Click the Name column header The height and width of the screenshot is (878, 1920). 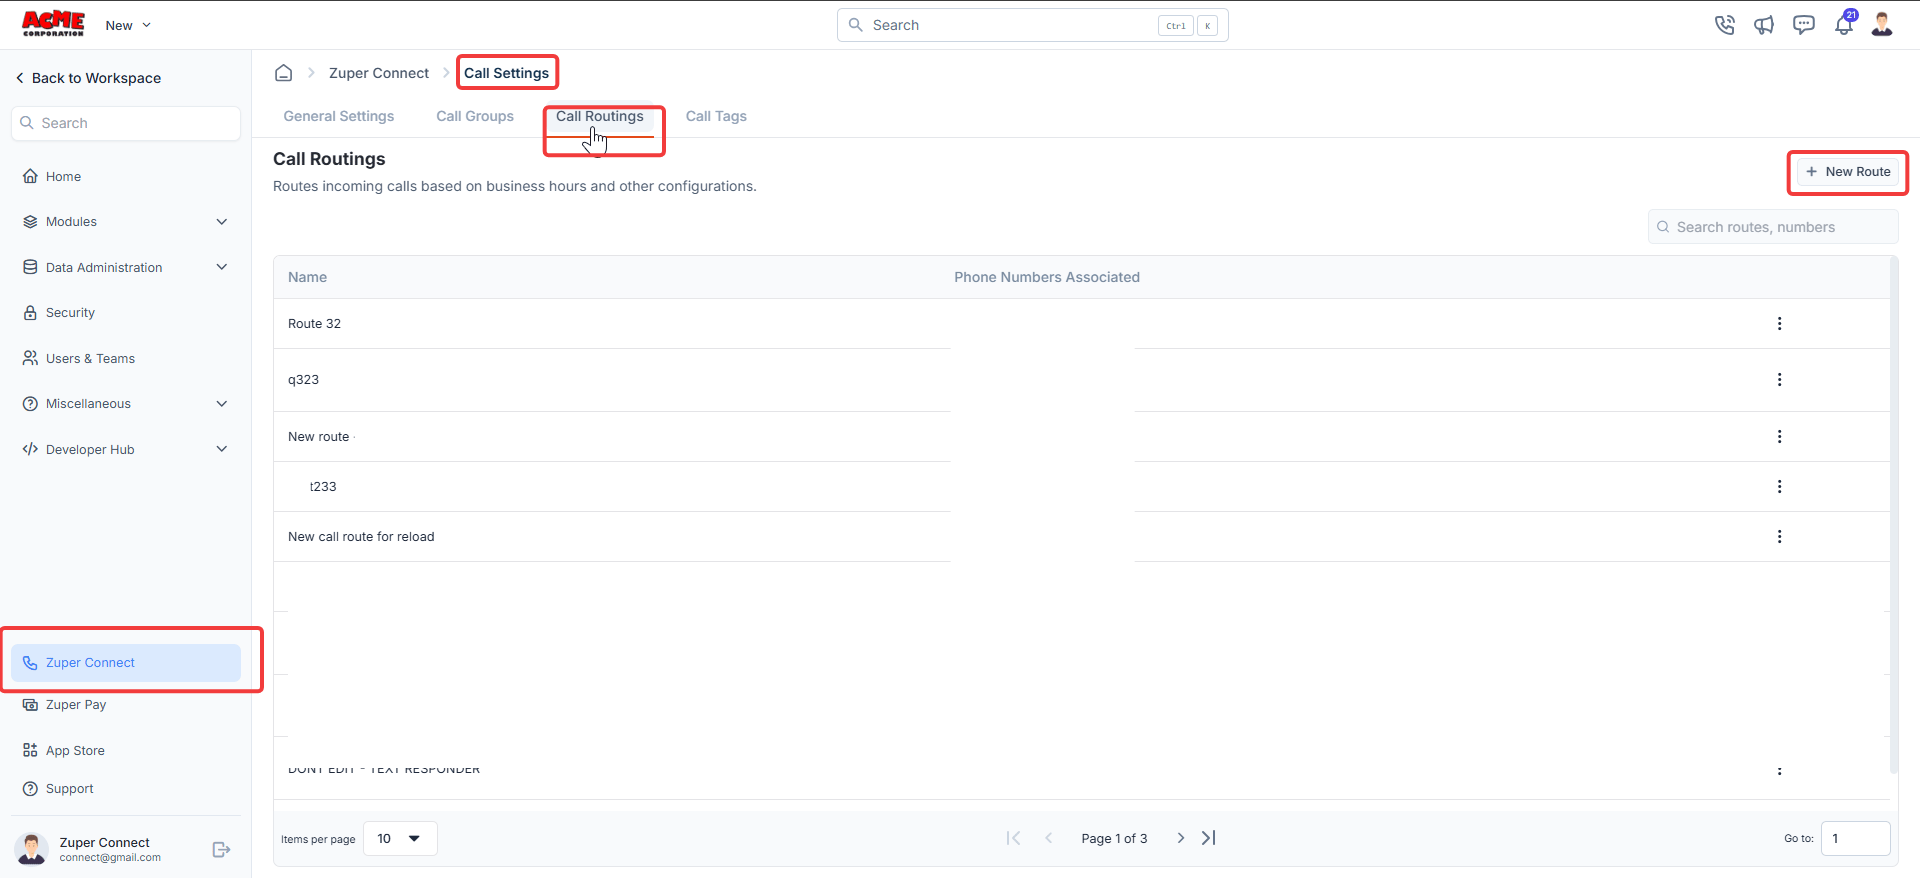pyautogui.click(x=308, y=277)
